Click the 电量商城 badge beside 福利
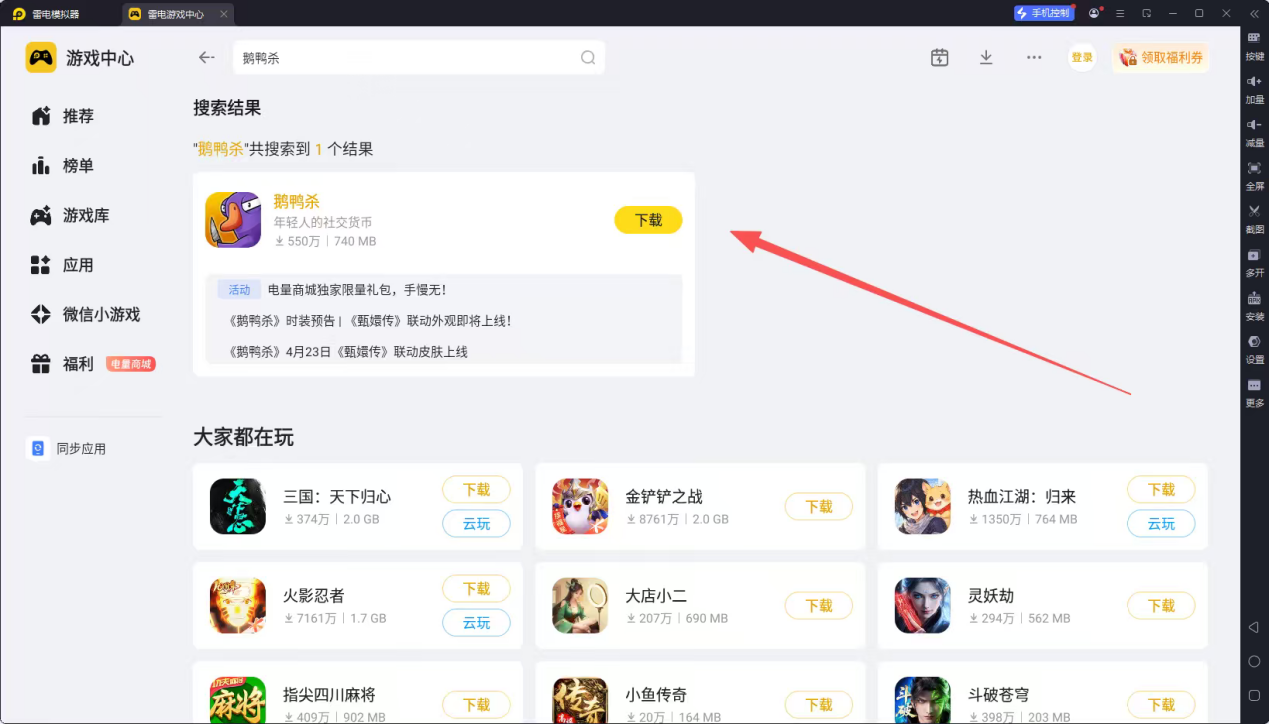This screenshot has width=1269, height=724. 131,364
